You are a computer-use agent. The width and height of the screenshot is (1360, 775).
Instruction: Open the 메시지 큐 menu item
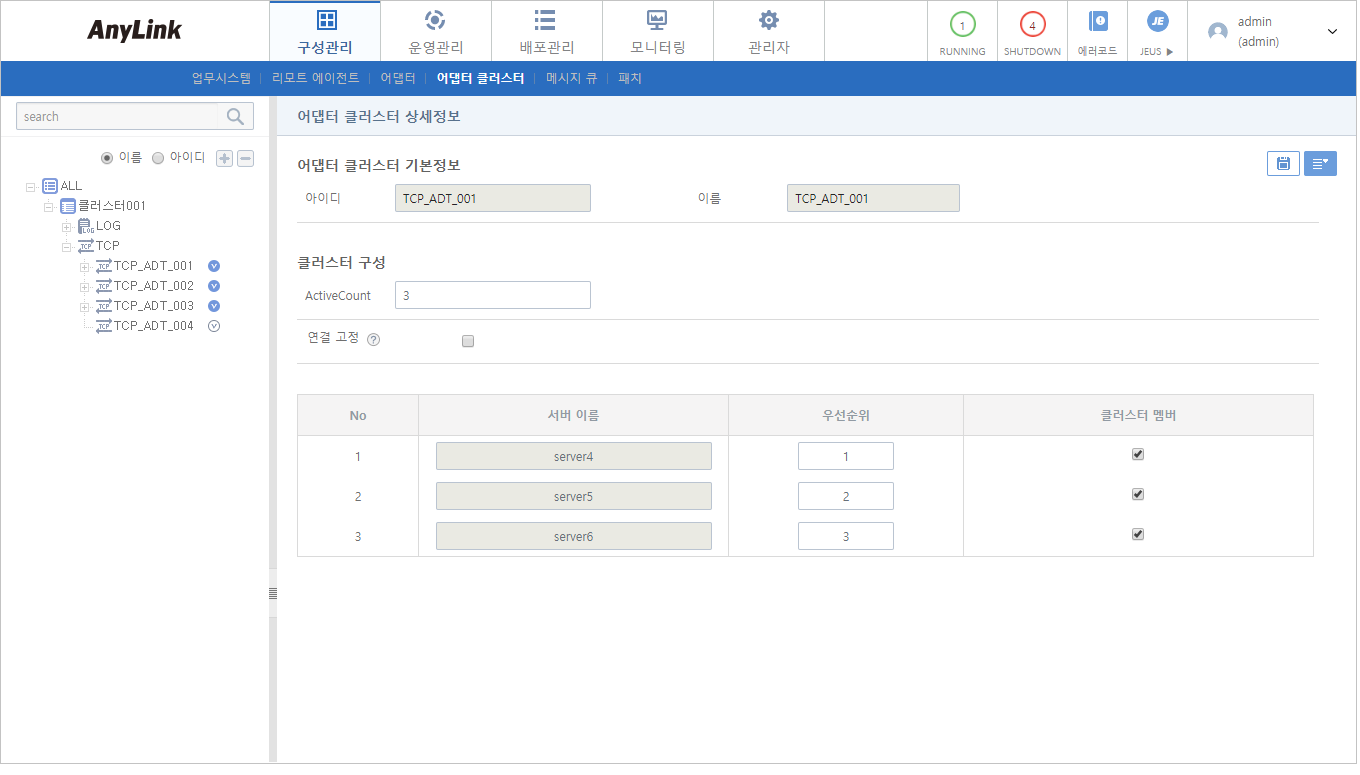pyautogui.click(x=570, y=78)
